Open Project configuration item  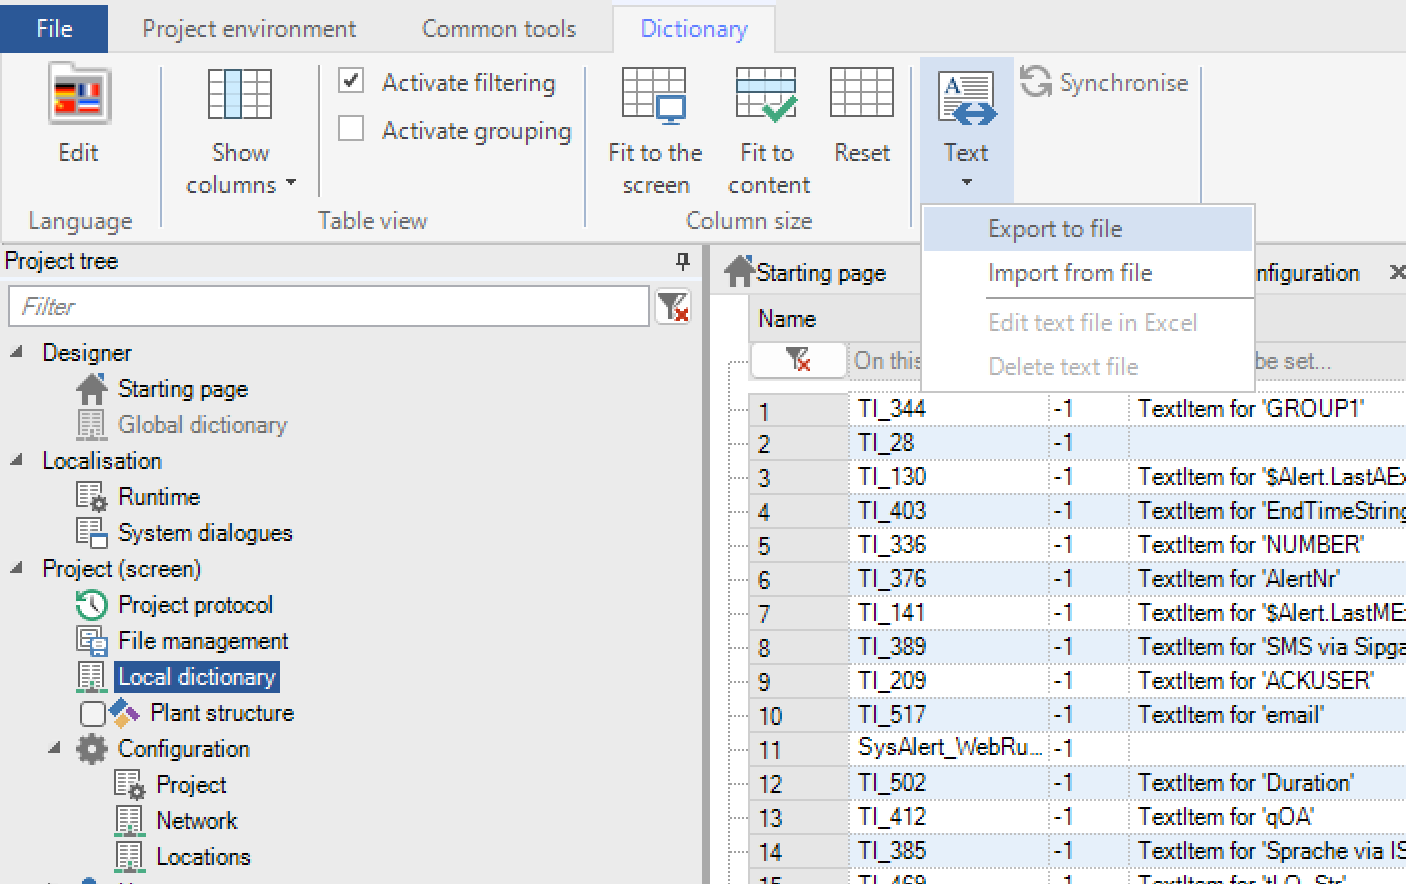(191, 785)
